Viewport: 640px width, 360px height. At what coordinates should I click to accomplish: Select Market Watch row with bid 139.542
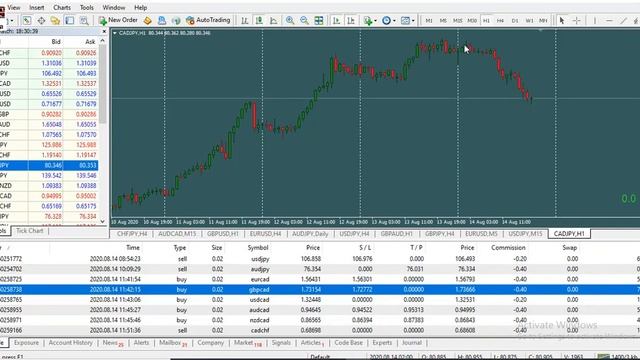point(49,176)
